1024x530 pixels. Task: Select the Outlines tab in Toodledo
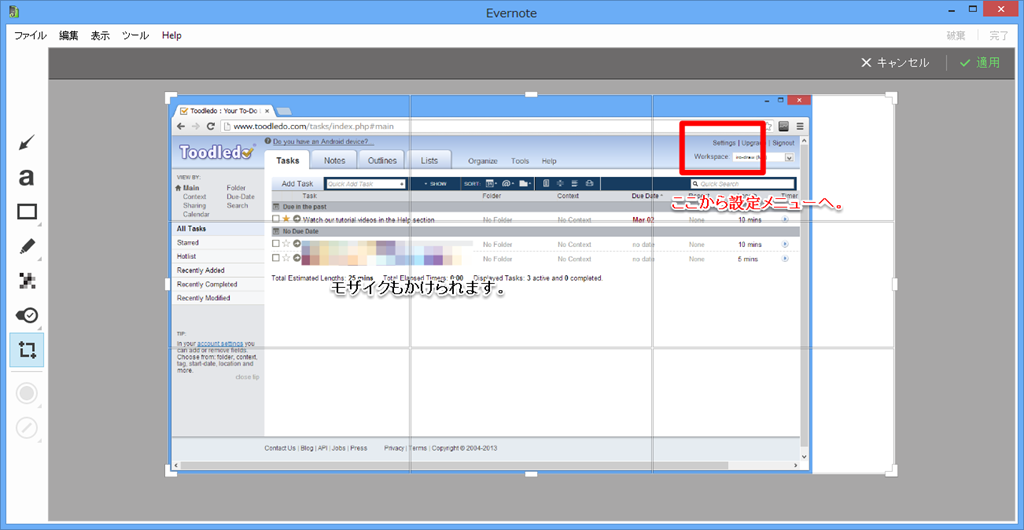[382, 161]
